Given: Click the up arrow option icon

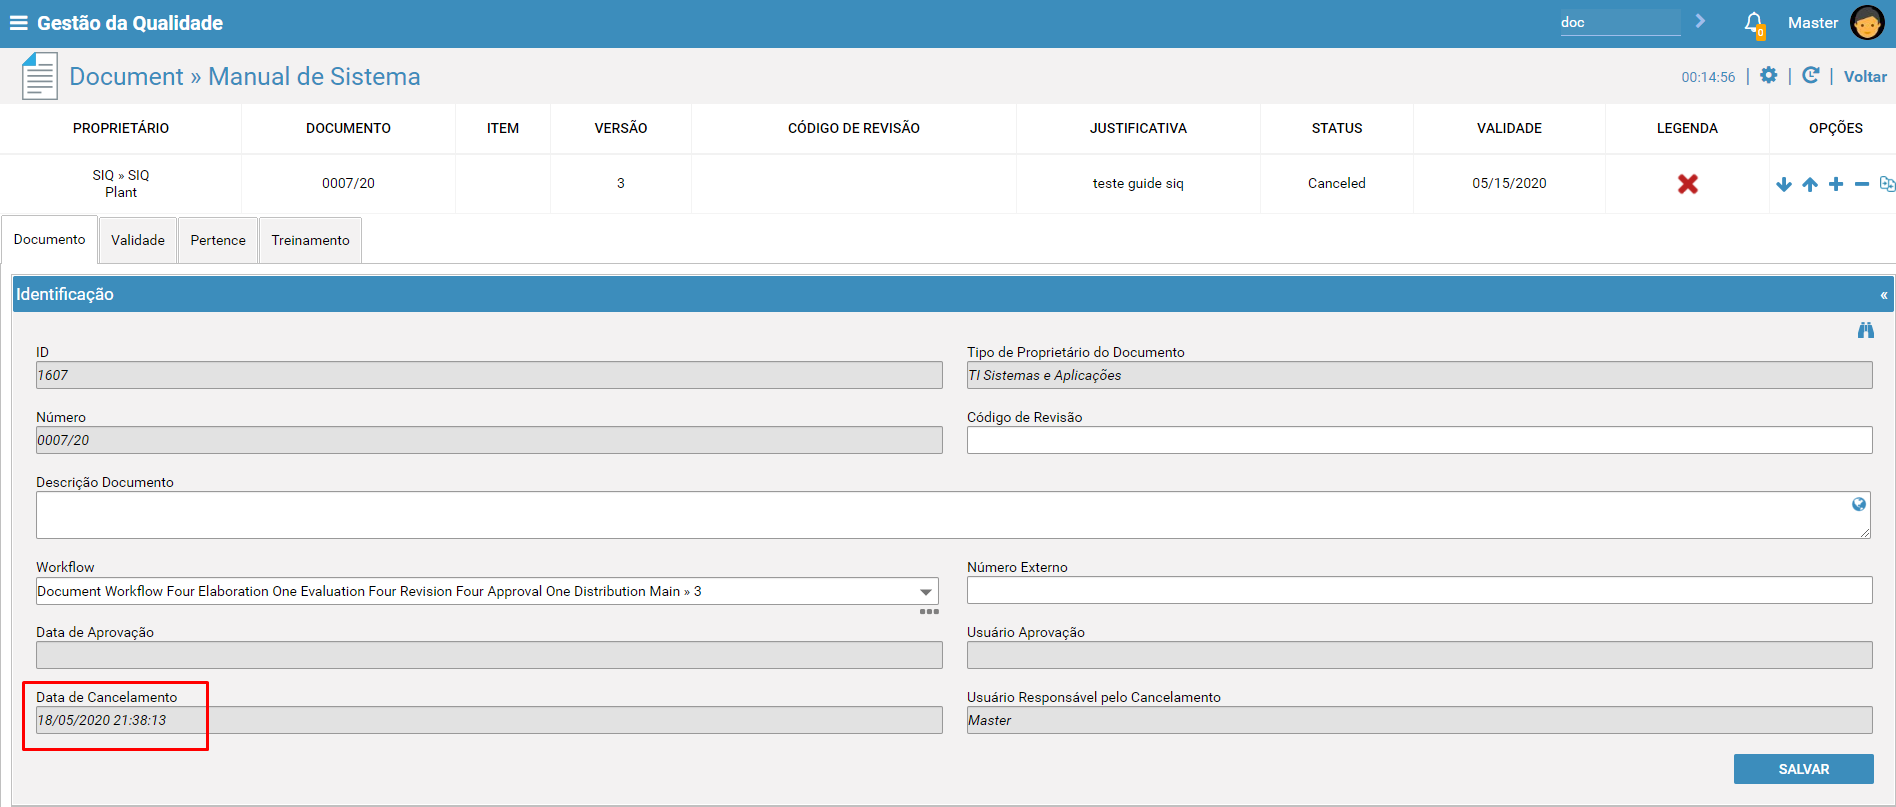Looking at the screenshot, I should pos(1810,184).
